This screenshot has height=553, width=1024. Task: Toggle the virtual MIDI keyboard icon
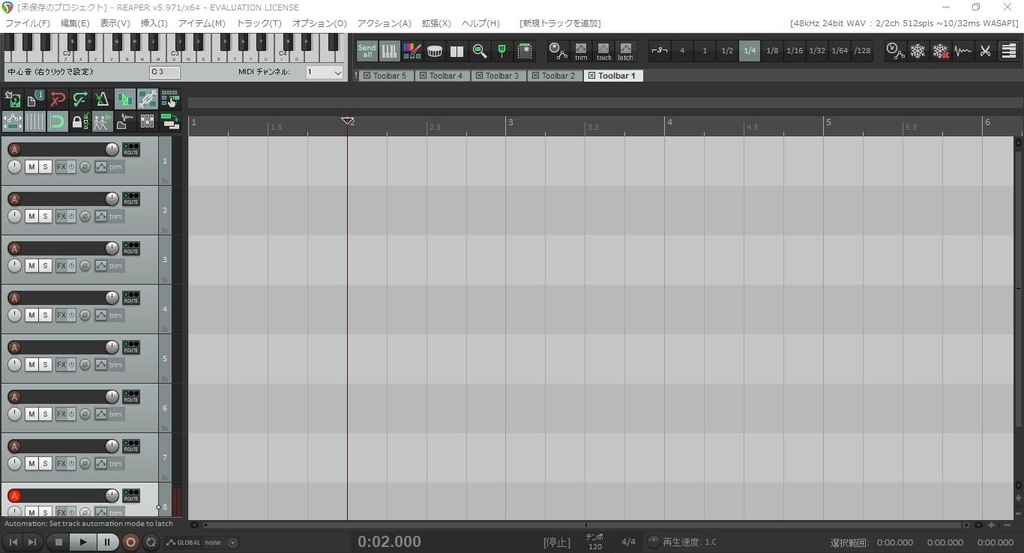click(389, 50)
